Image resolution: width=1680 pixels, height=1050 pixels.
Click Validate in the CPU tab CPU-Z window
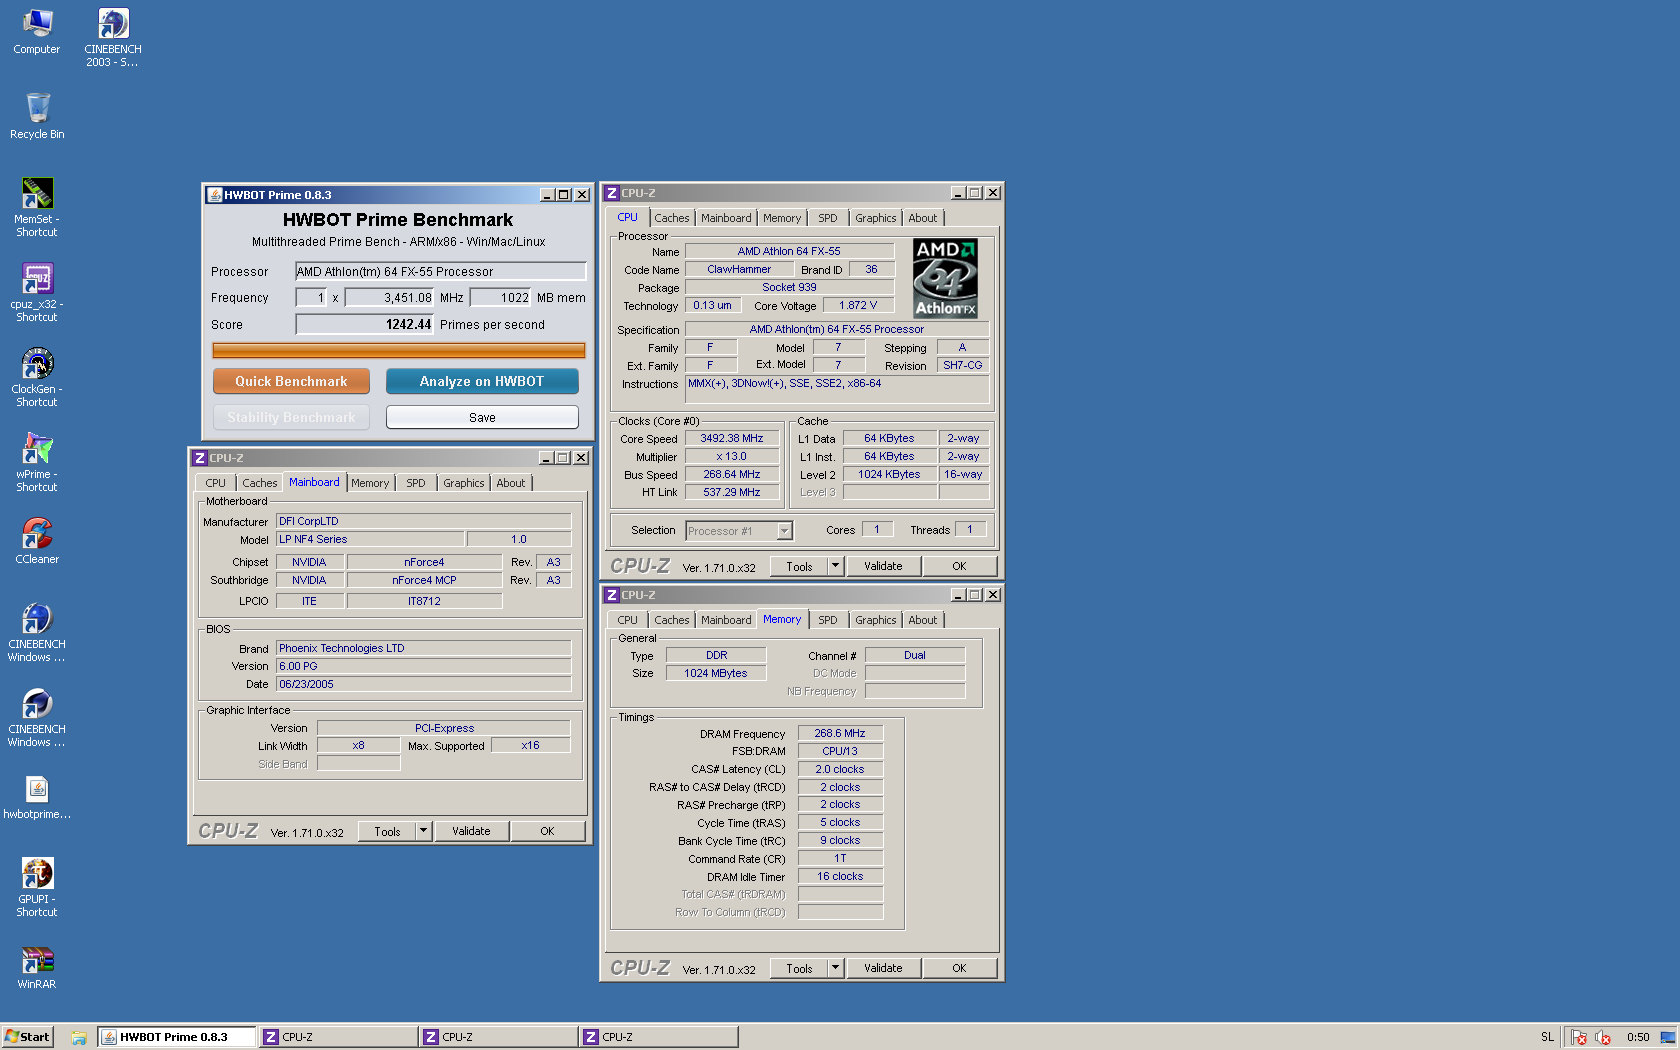(883, 566)
